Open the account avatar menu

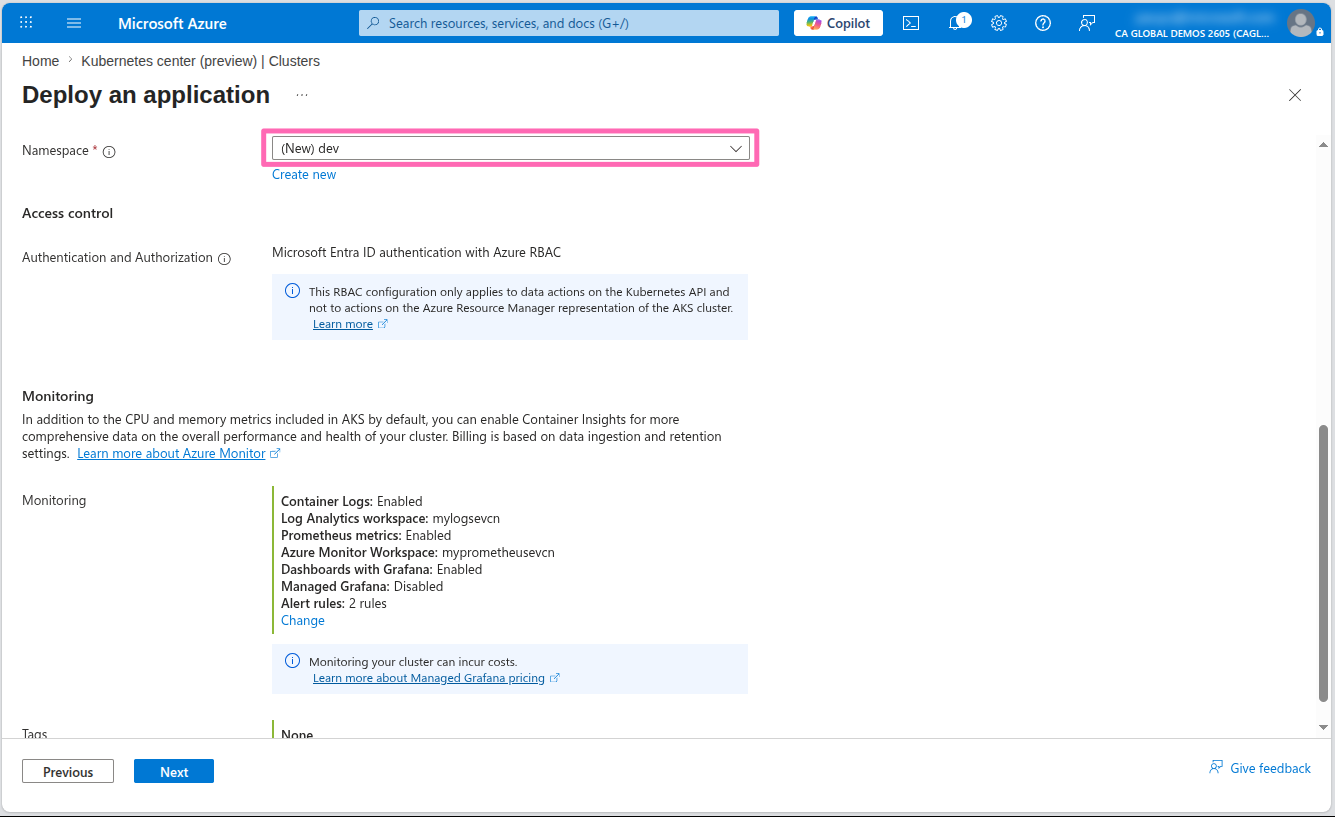click(x=1301, y=22)
